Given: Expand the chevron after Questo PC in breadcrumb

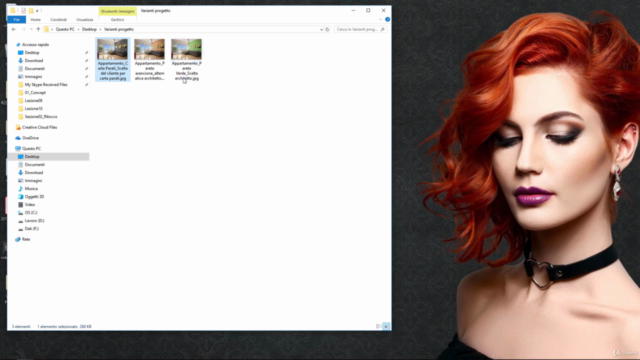Looking at the screenshot, I should coord(78,29).
